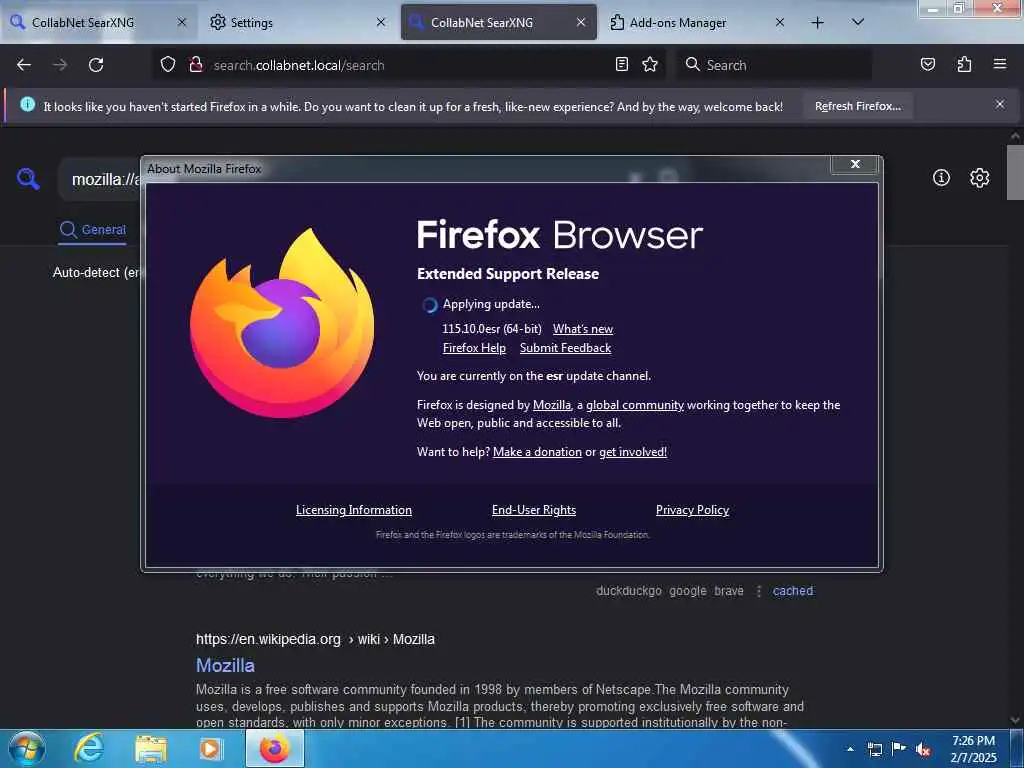Image resolution: width=1024 pixels, height=768 pixels.
Task: List all tabs dropdown arrow
Action: 858,22
